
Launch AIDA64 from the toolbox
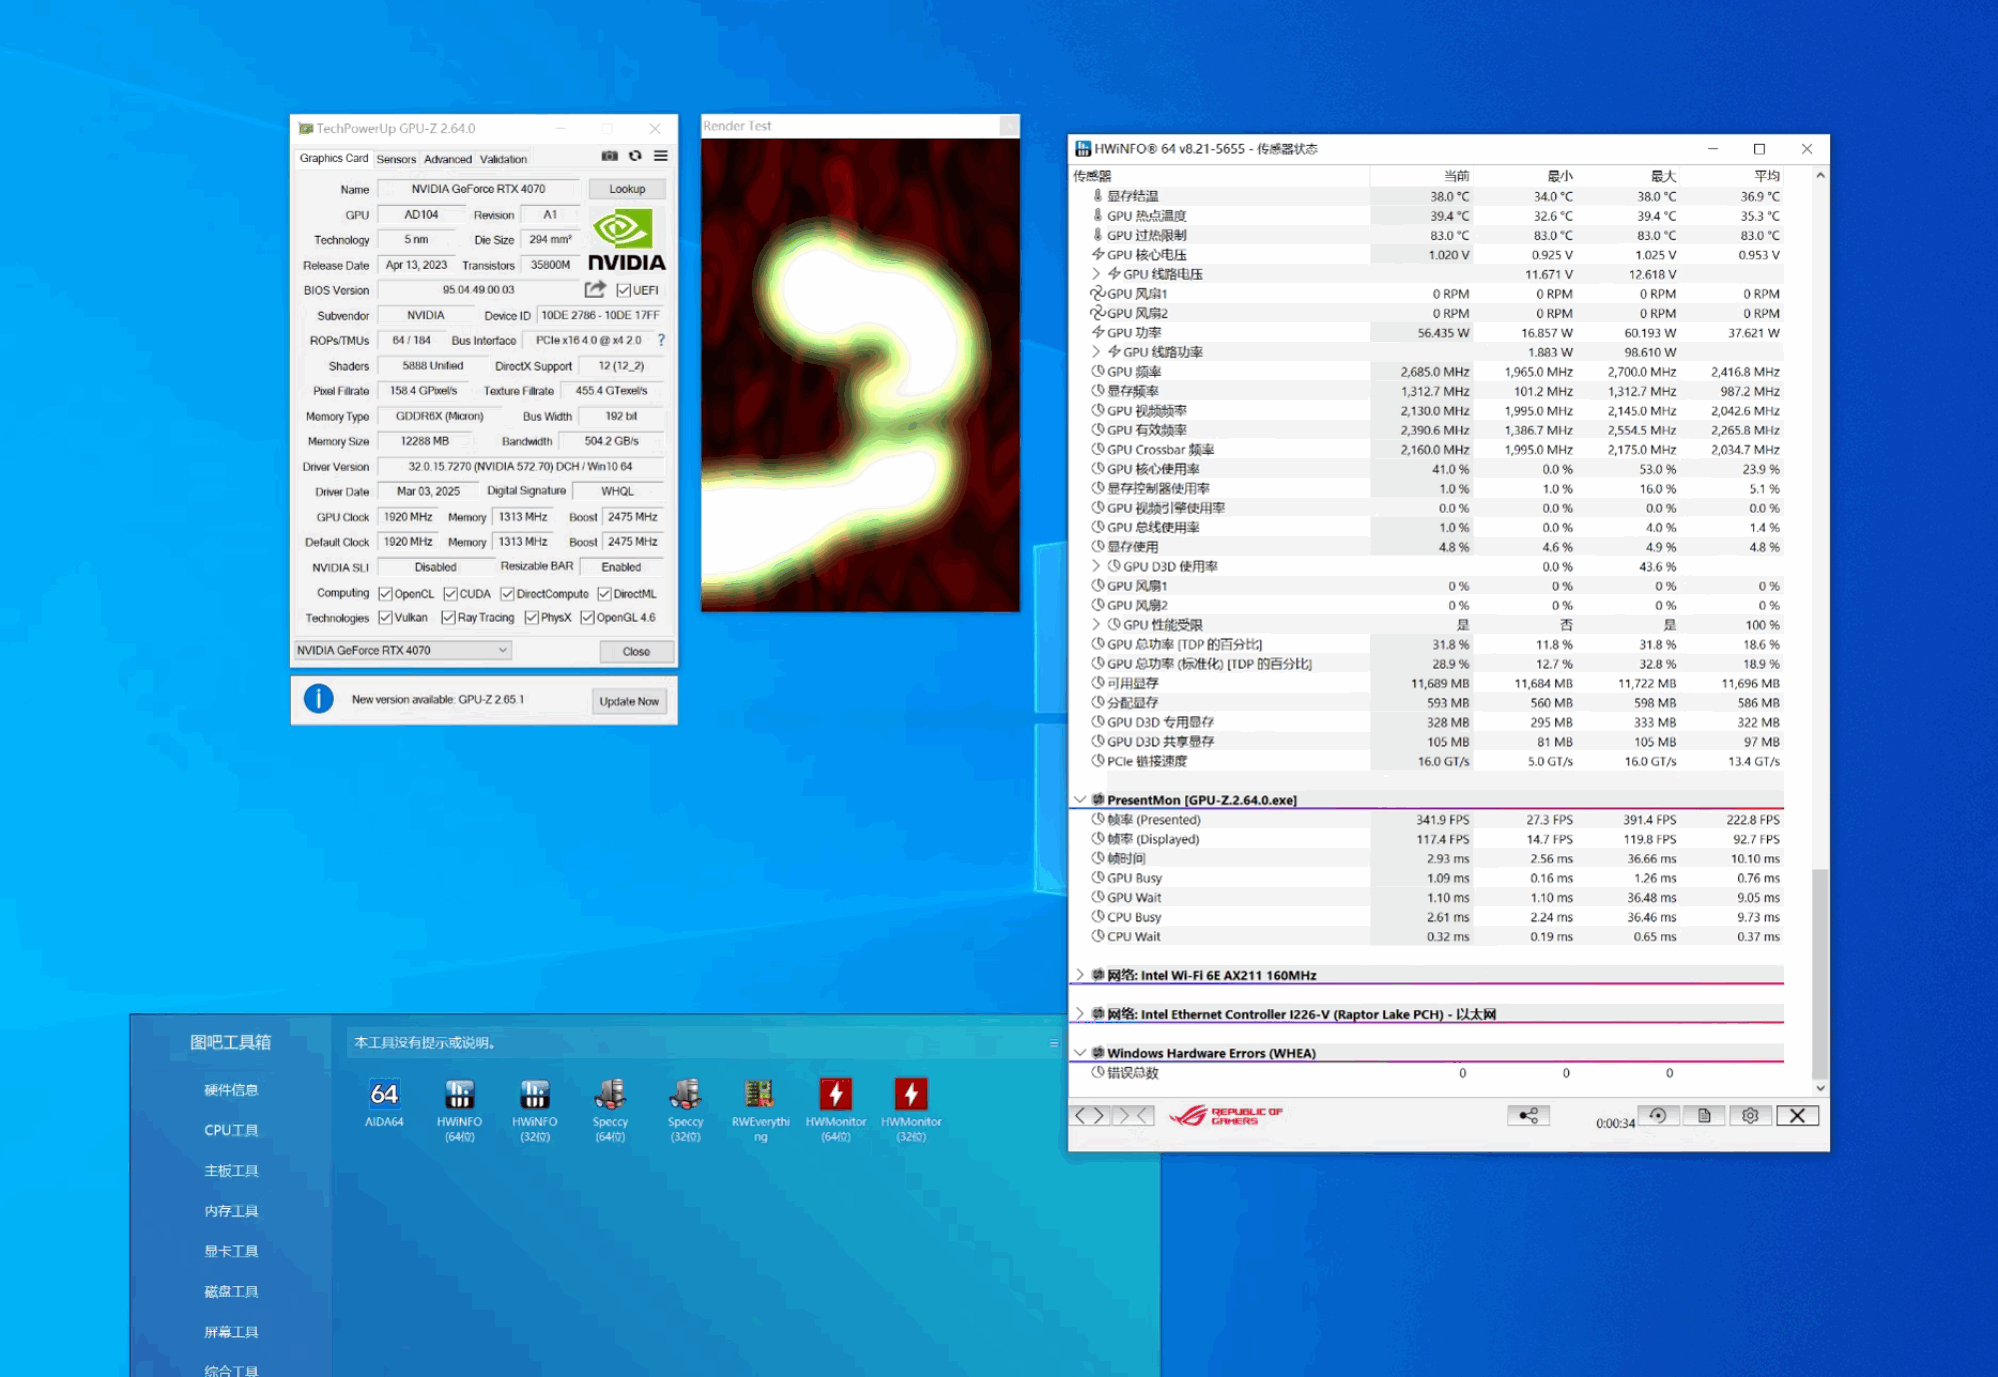384,1104
